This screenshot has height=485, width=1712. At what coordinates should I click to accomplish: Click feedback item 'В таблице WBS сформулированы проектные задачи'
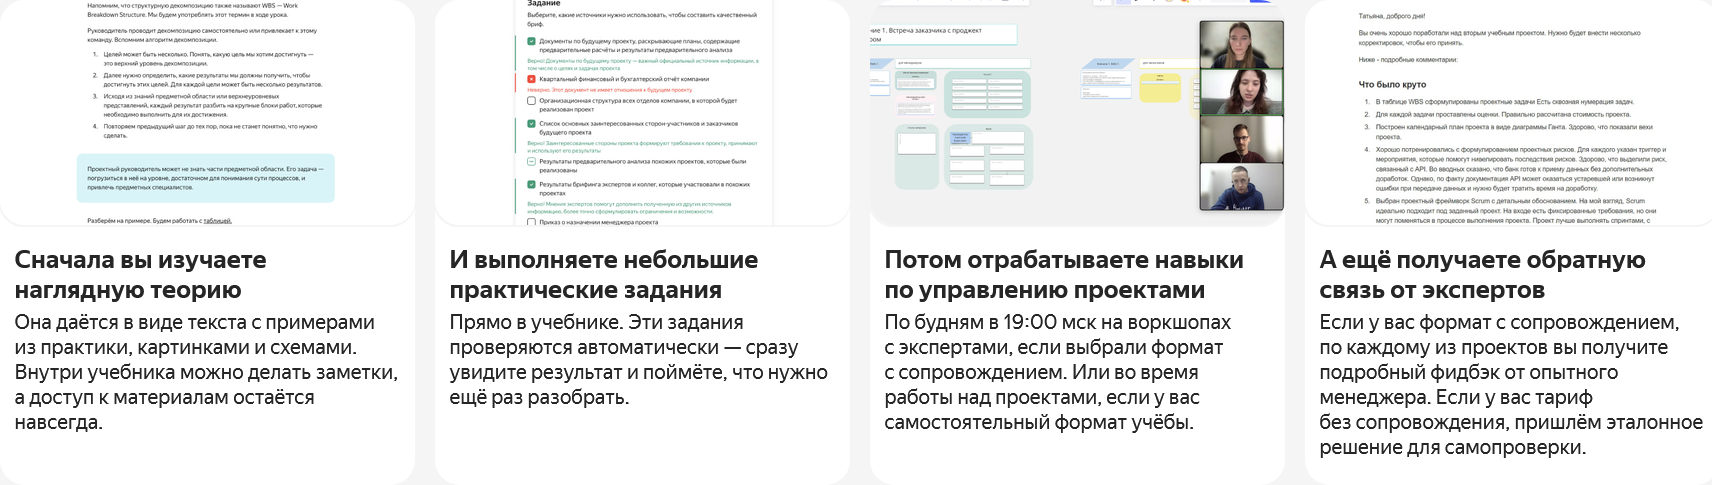(1504, 102)
